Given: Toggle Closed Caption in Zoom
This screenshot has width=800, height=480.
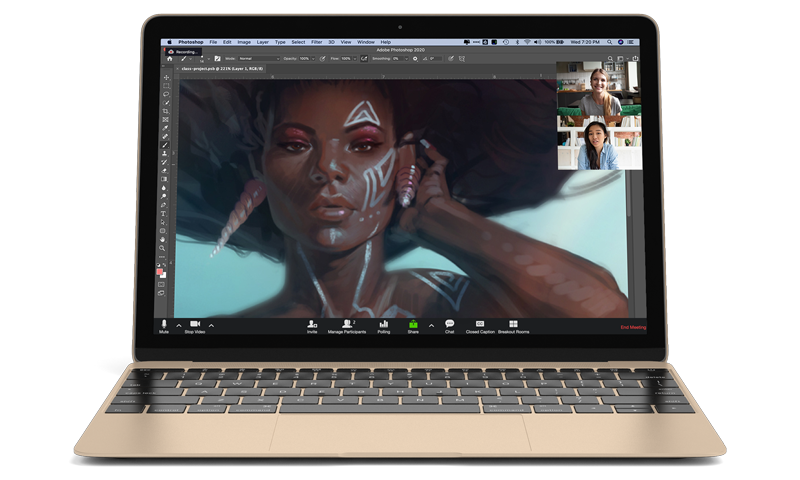Looking at the screenshot, I should pos(480,326).
